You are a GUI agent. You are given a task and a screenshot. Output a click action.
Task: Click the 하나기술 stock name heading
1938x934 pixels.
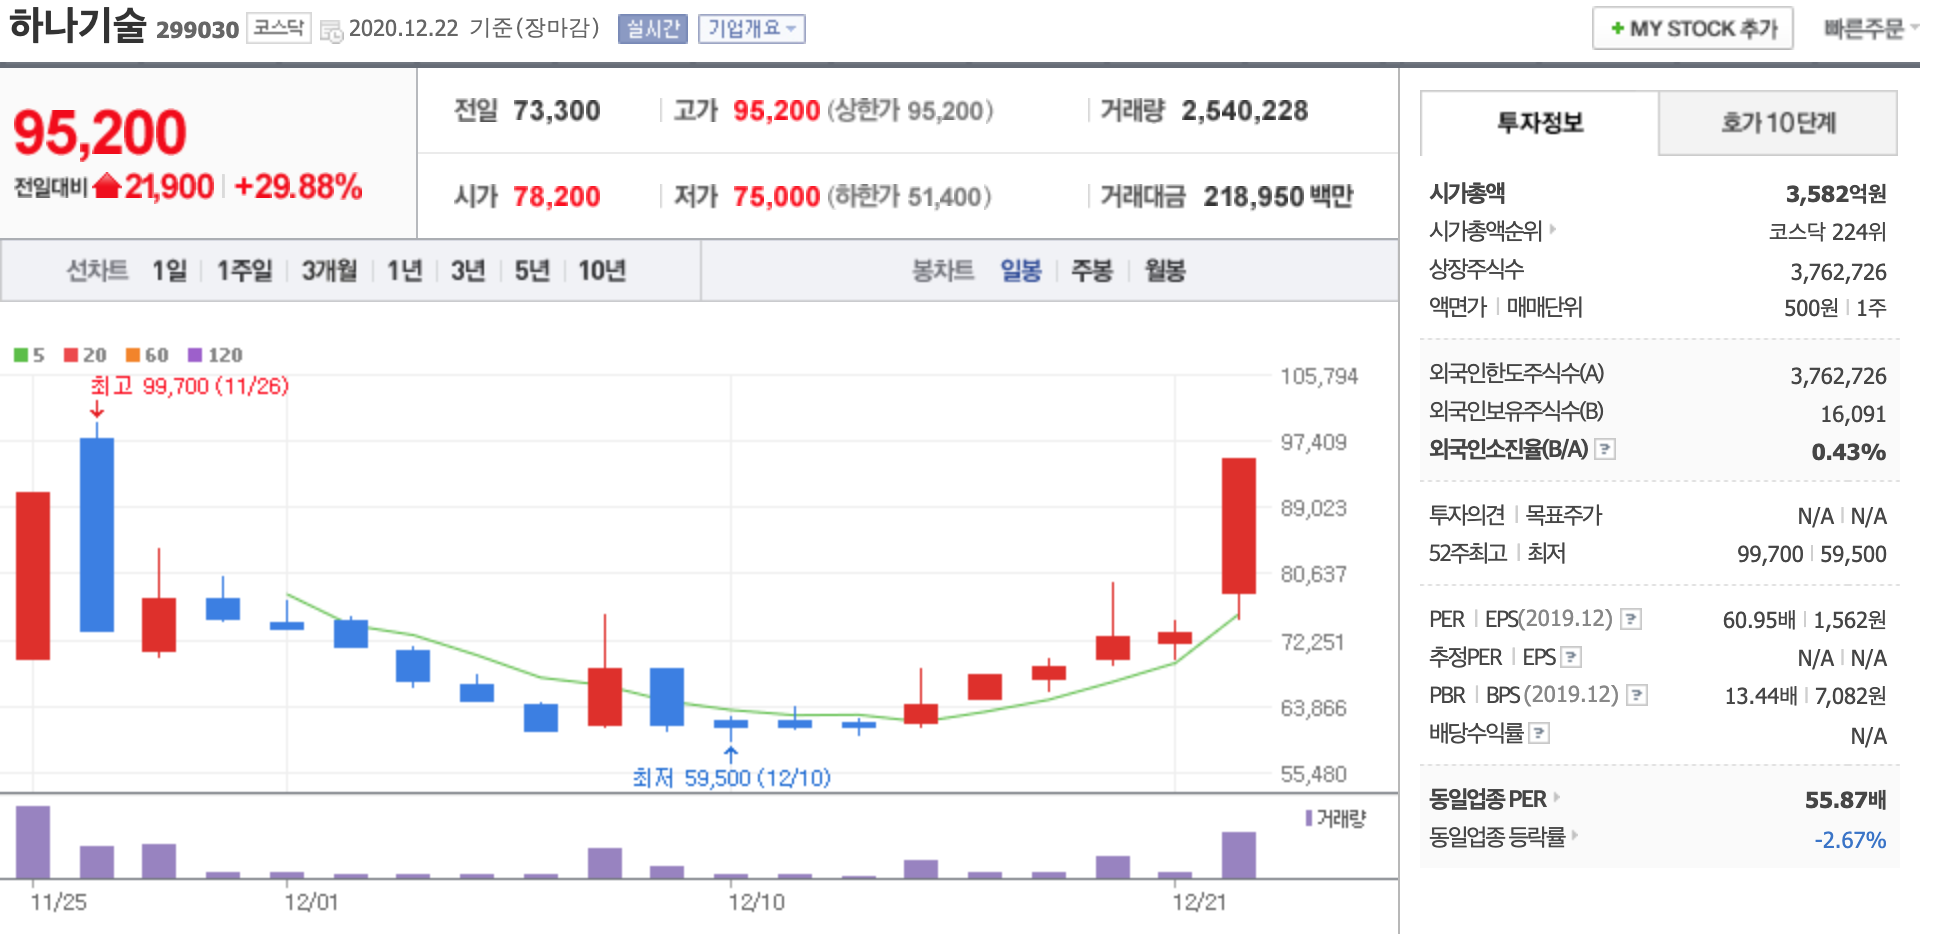pyautogui.click(x=78, y=25)
